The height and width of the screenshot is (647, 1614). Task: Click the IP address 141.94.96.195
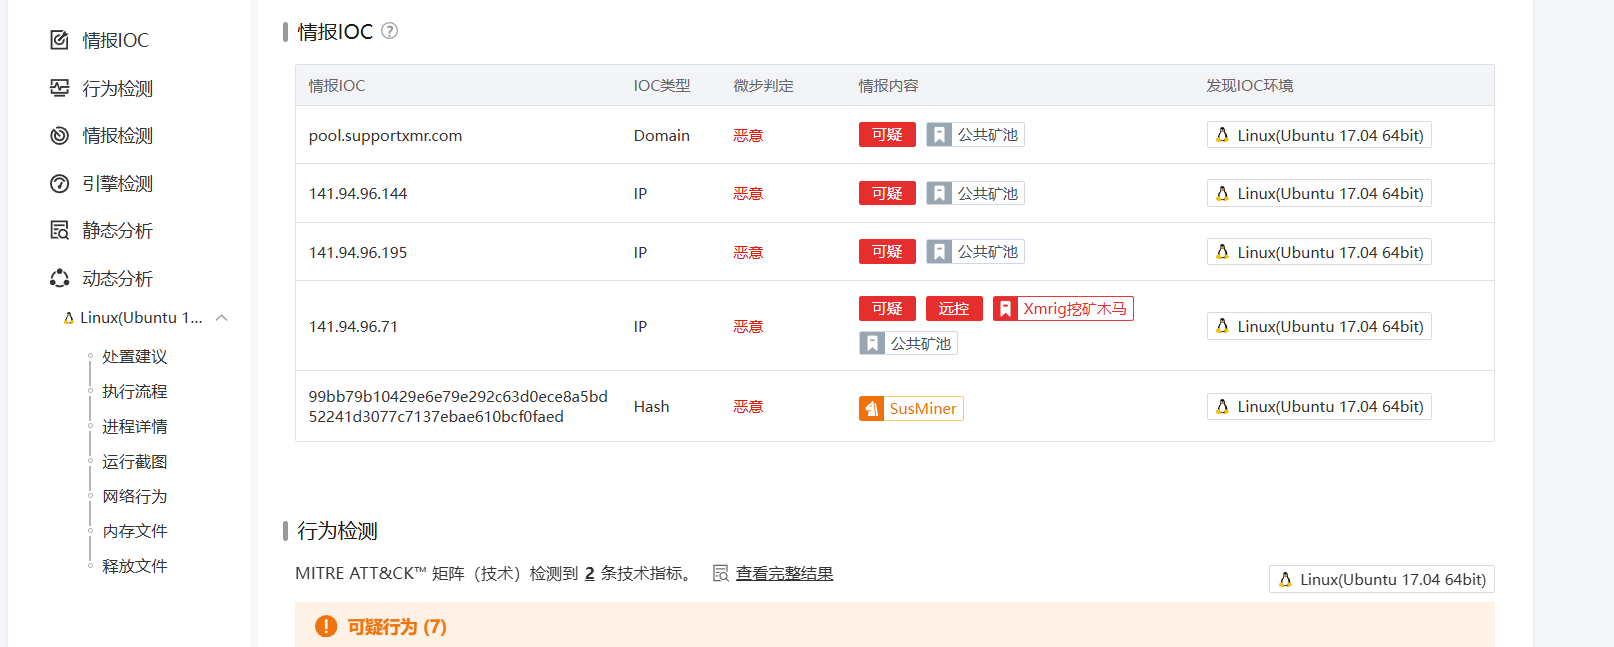(358, 252)
